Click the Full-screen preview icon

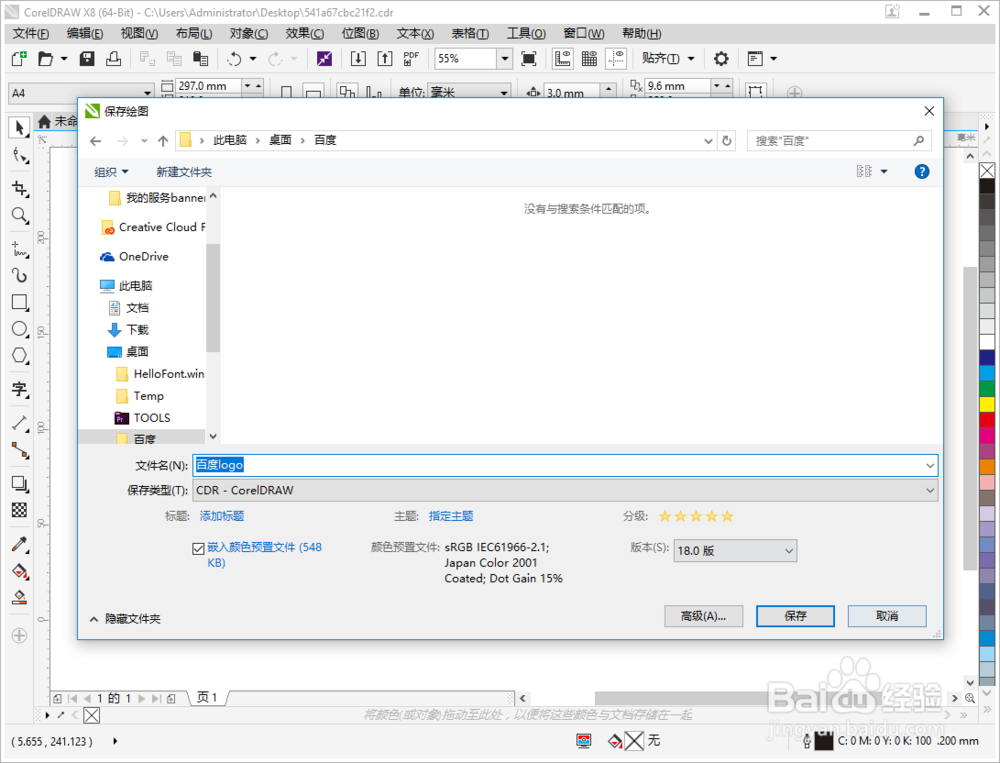(529, 59)
